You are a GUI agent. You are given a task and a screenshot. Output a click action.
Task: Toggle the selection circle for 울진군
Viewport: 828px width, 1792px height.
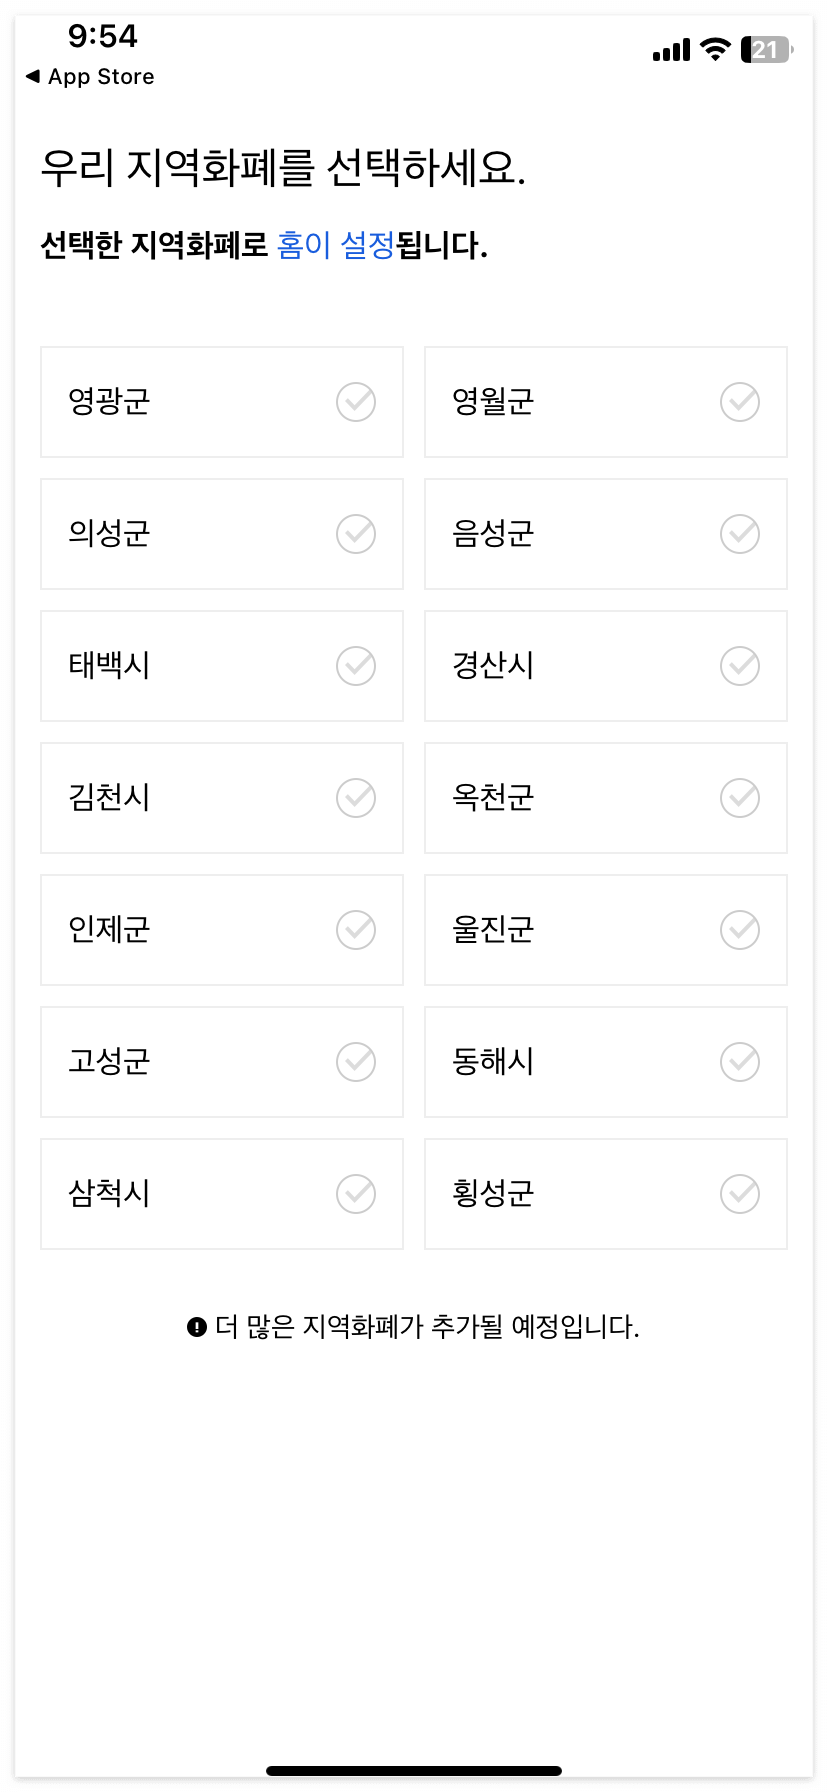739,930
